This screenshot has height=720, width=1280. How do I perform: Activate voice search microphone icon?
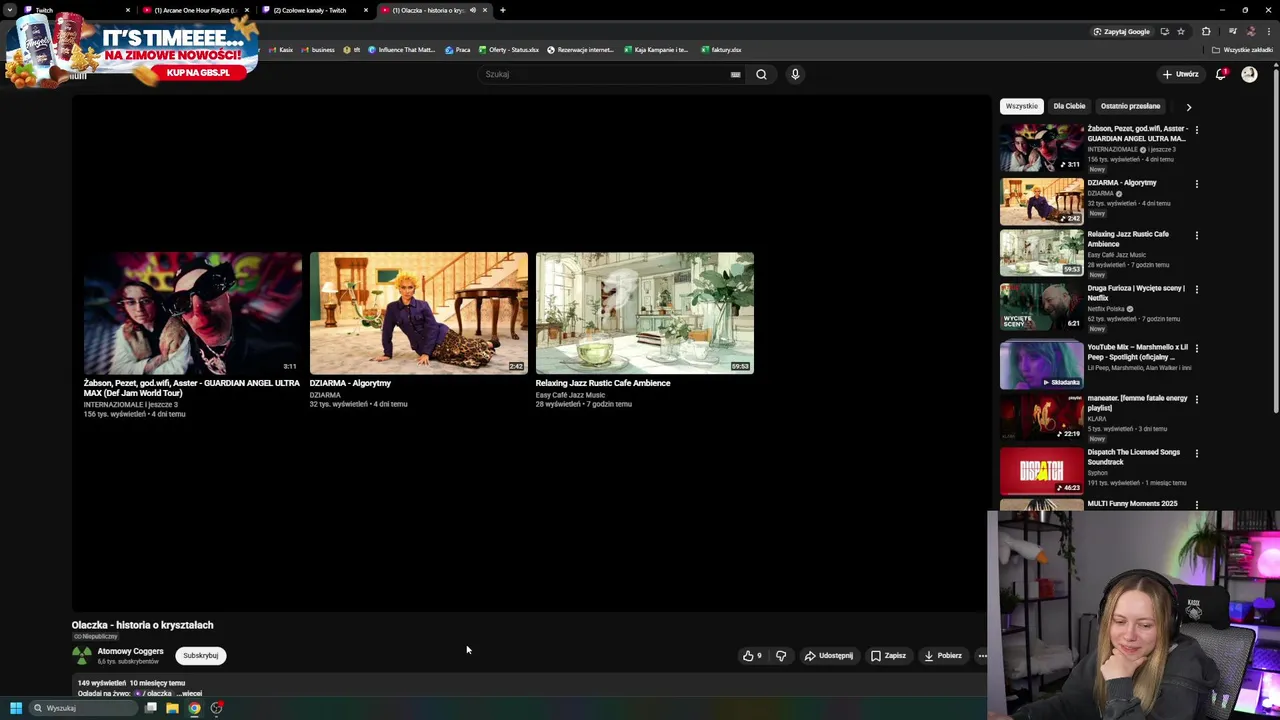[795, 74]
